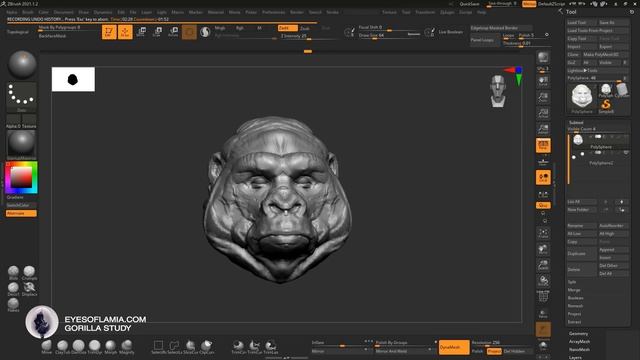Expand the Split subtool section
This screenshot has height=360, width=640.
click(x=572, y=282)
